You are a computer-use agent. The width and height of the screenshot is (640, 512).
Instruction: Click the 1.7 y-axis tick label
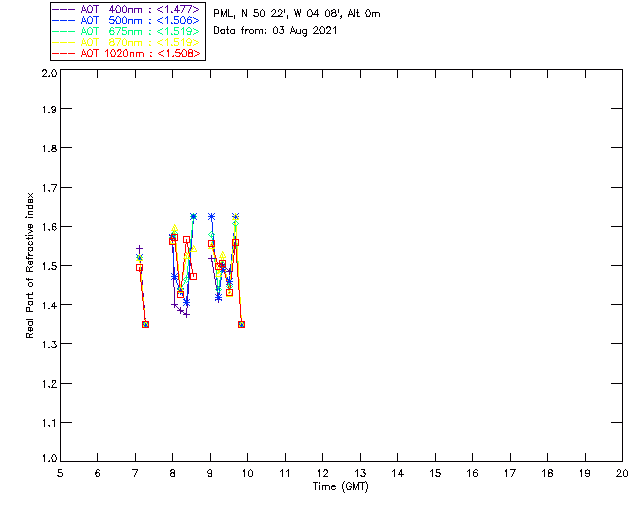[x=49, y=188]
